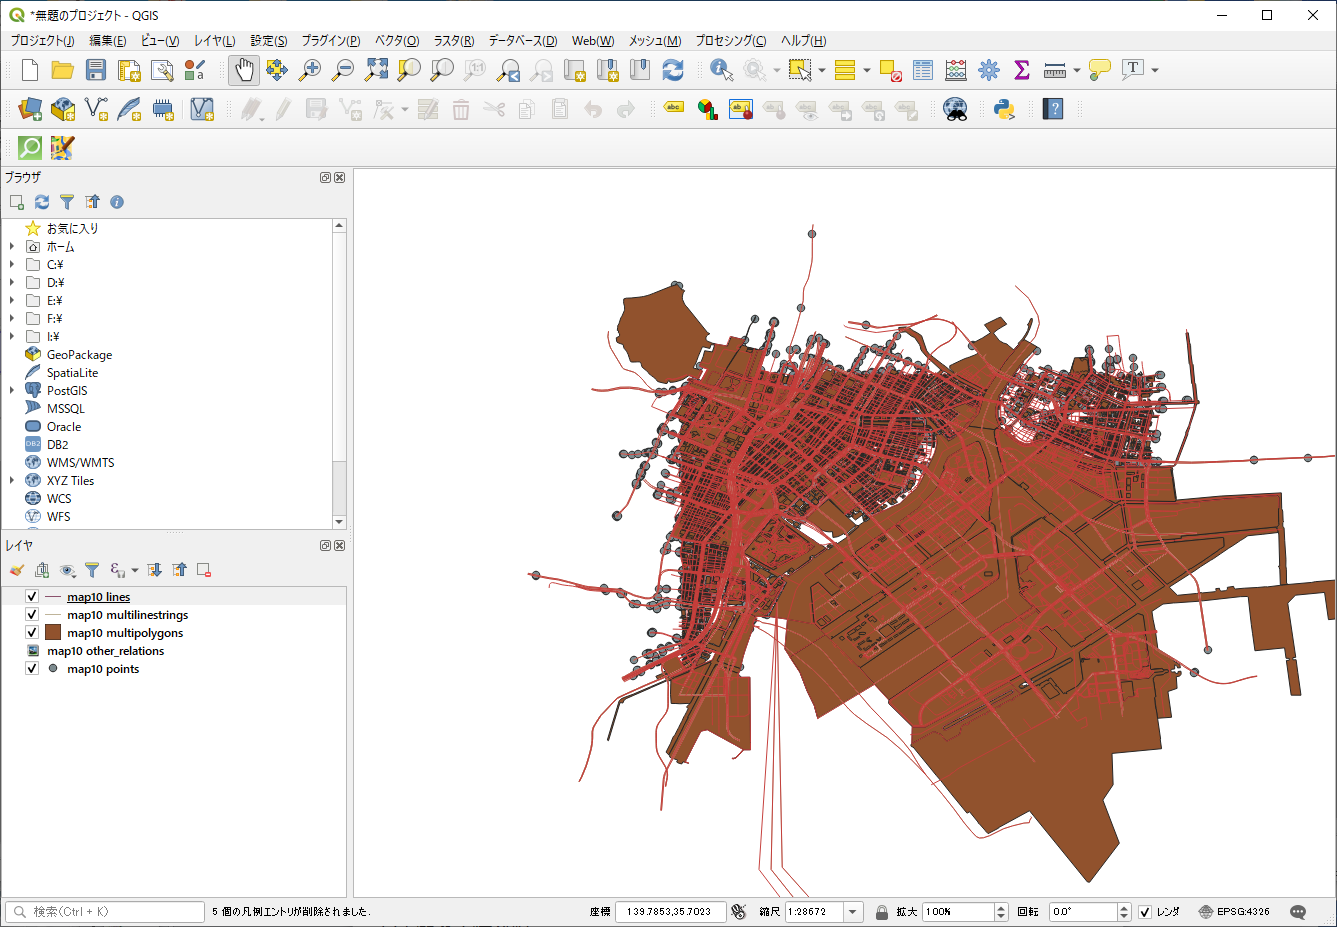Click the Zoom In magnifier tool
The width and height of the screenshot is (1337, 927).
[310, 70]
